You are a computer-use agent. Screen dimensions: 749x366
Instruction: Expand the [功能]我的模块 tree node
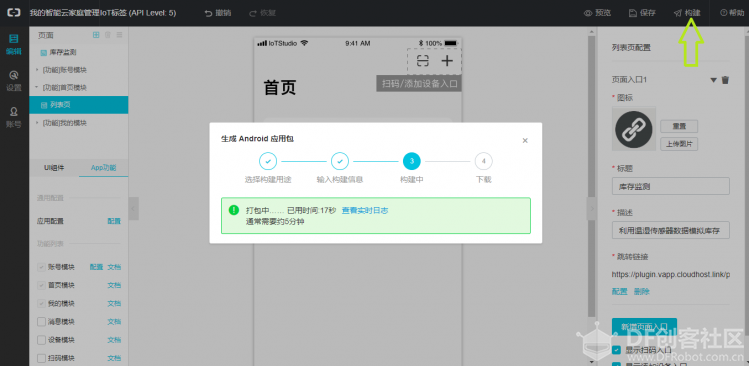click(x=37, y=123)
